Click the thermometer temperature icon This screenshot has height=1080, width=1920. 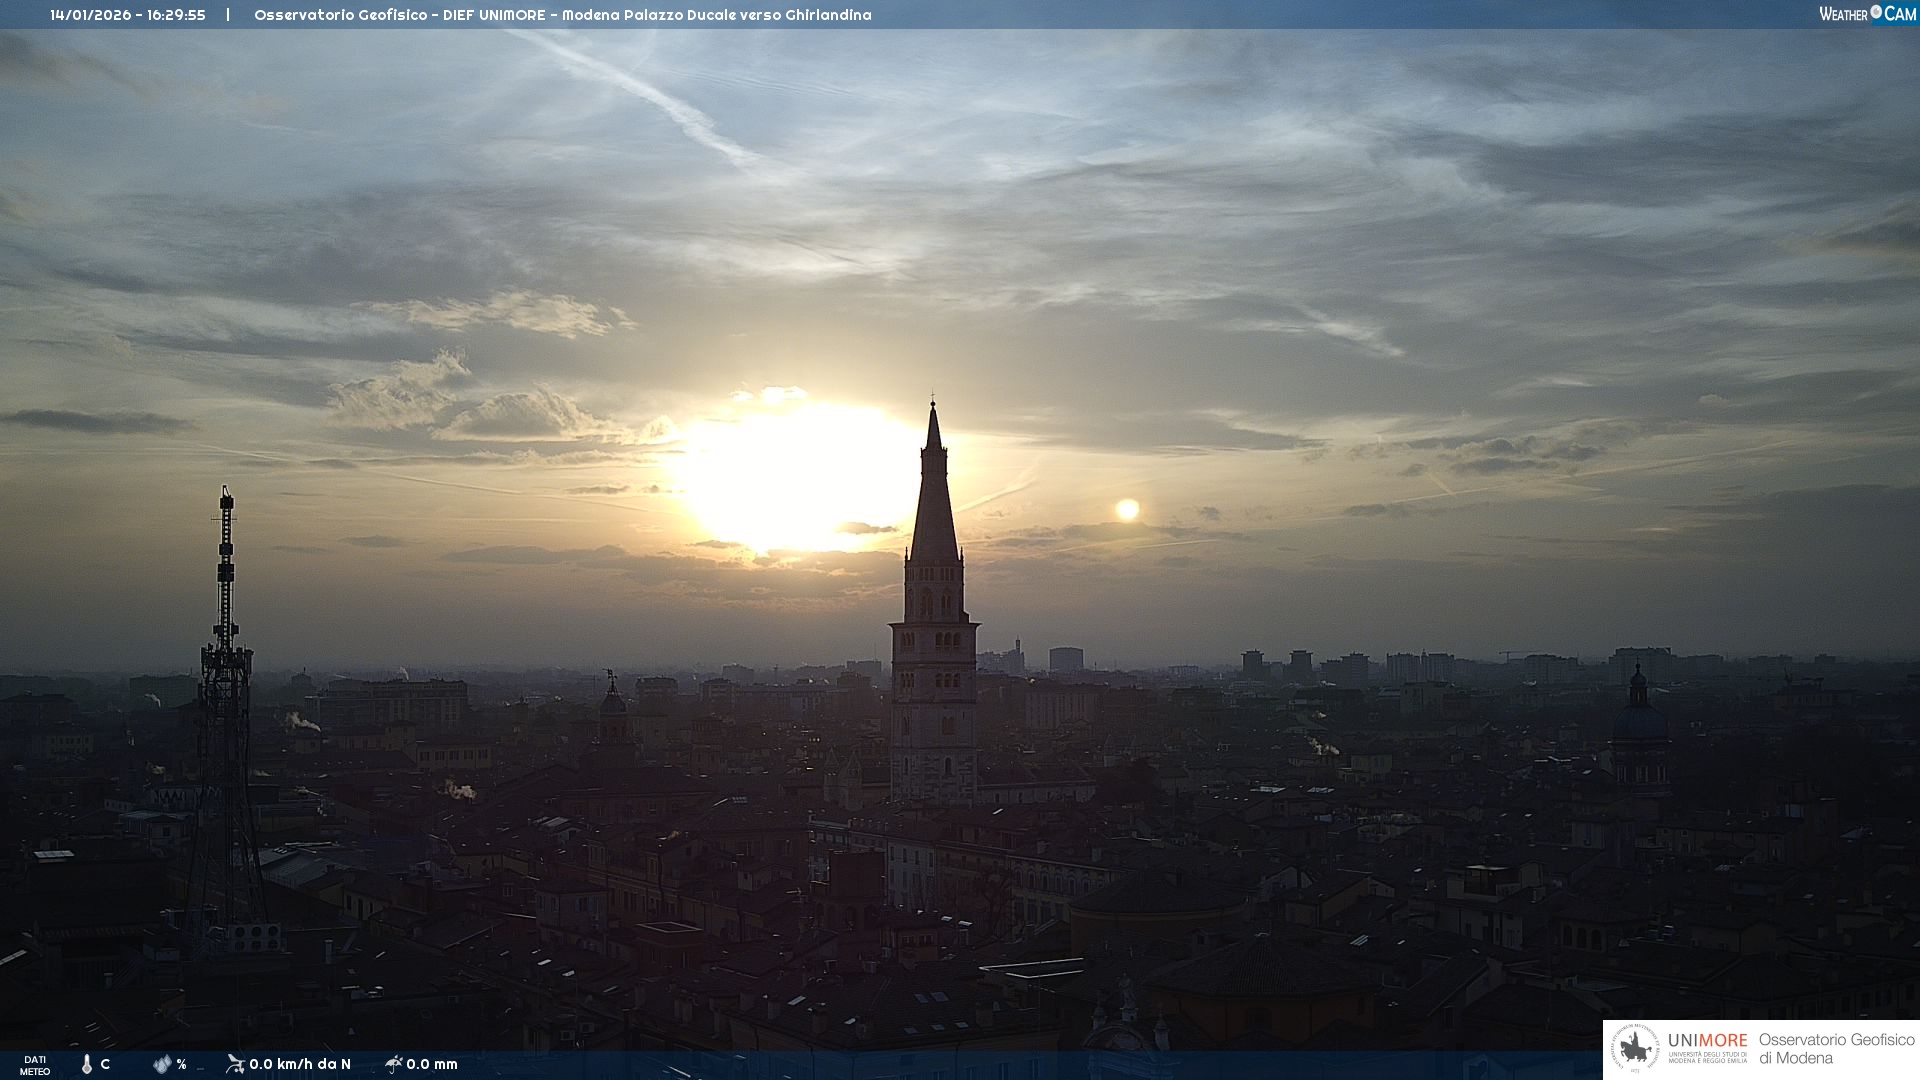(87, 1064)
